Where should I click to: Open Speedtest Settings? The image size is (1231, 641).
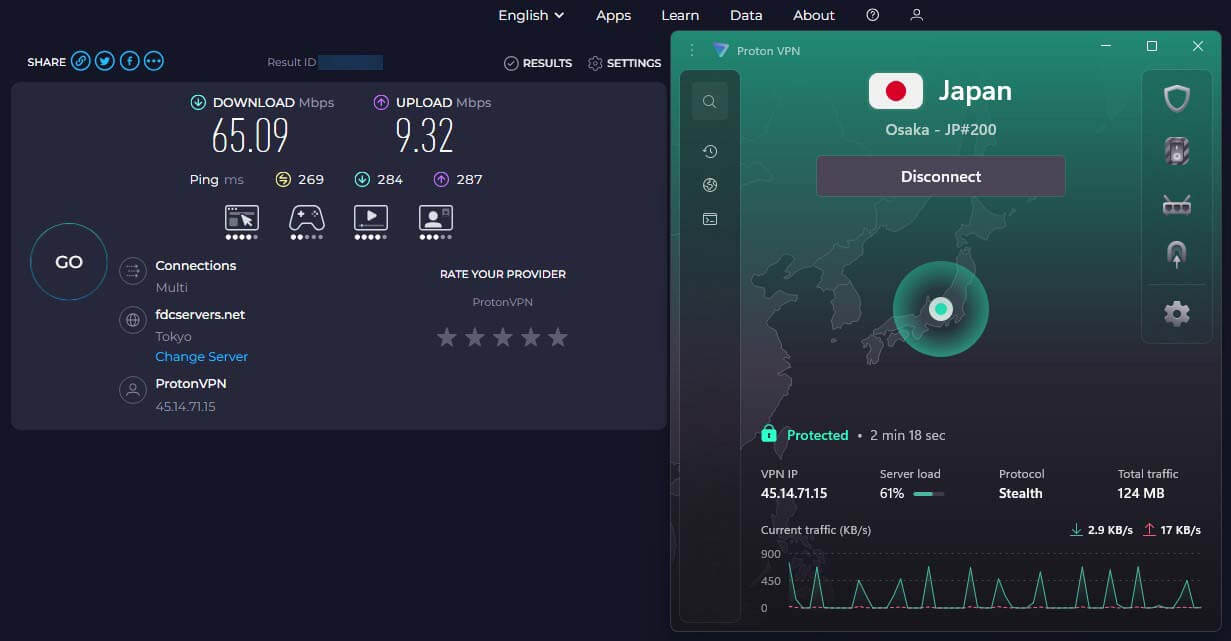(x=625, y=63)
